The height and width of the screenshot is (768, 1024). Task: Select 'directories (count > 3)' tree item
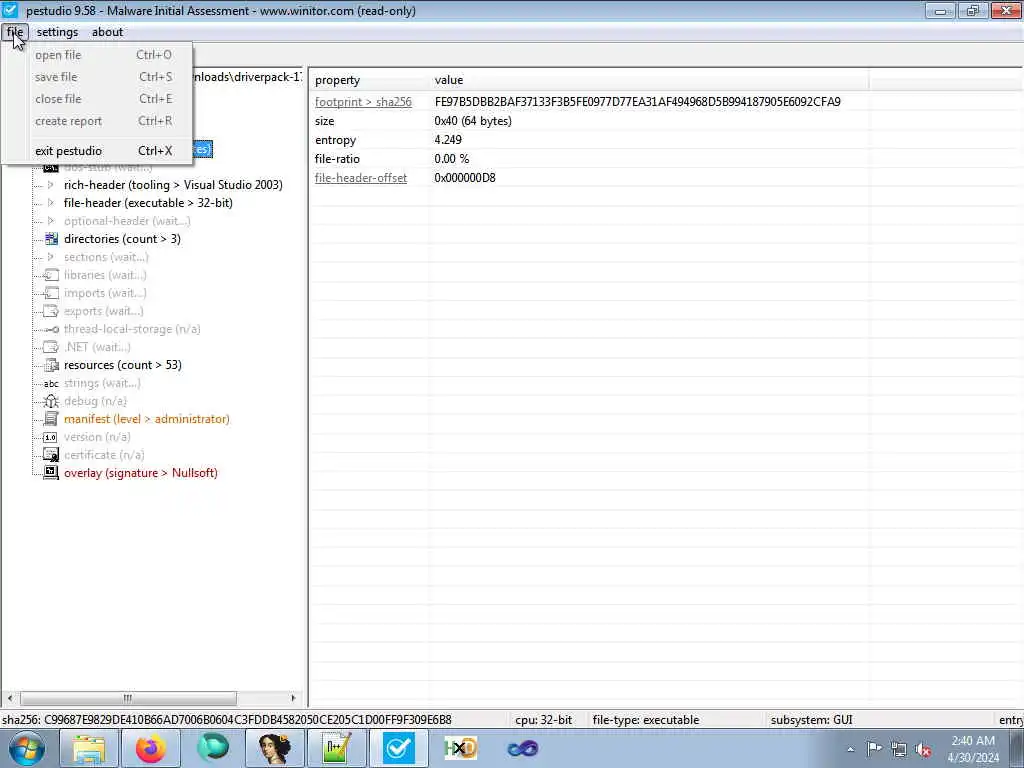point(122,239)
